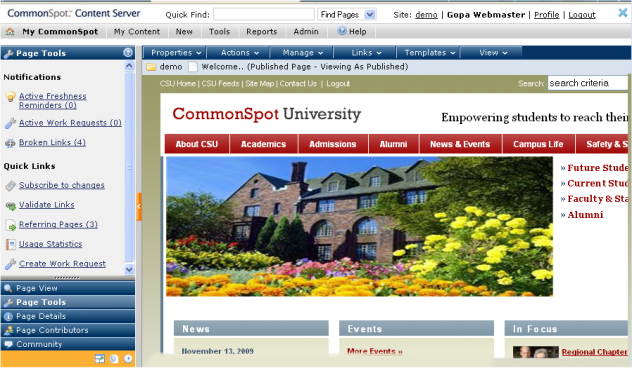Click the close X icon at top right
The height and width of the screenshot is (368, 632).
[x=623, y=13]
